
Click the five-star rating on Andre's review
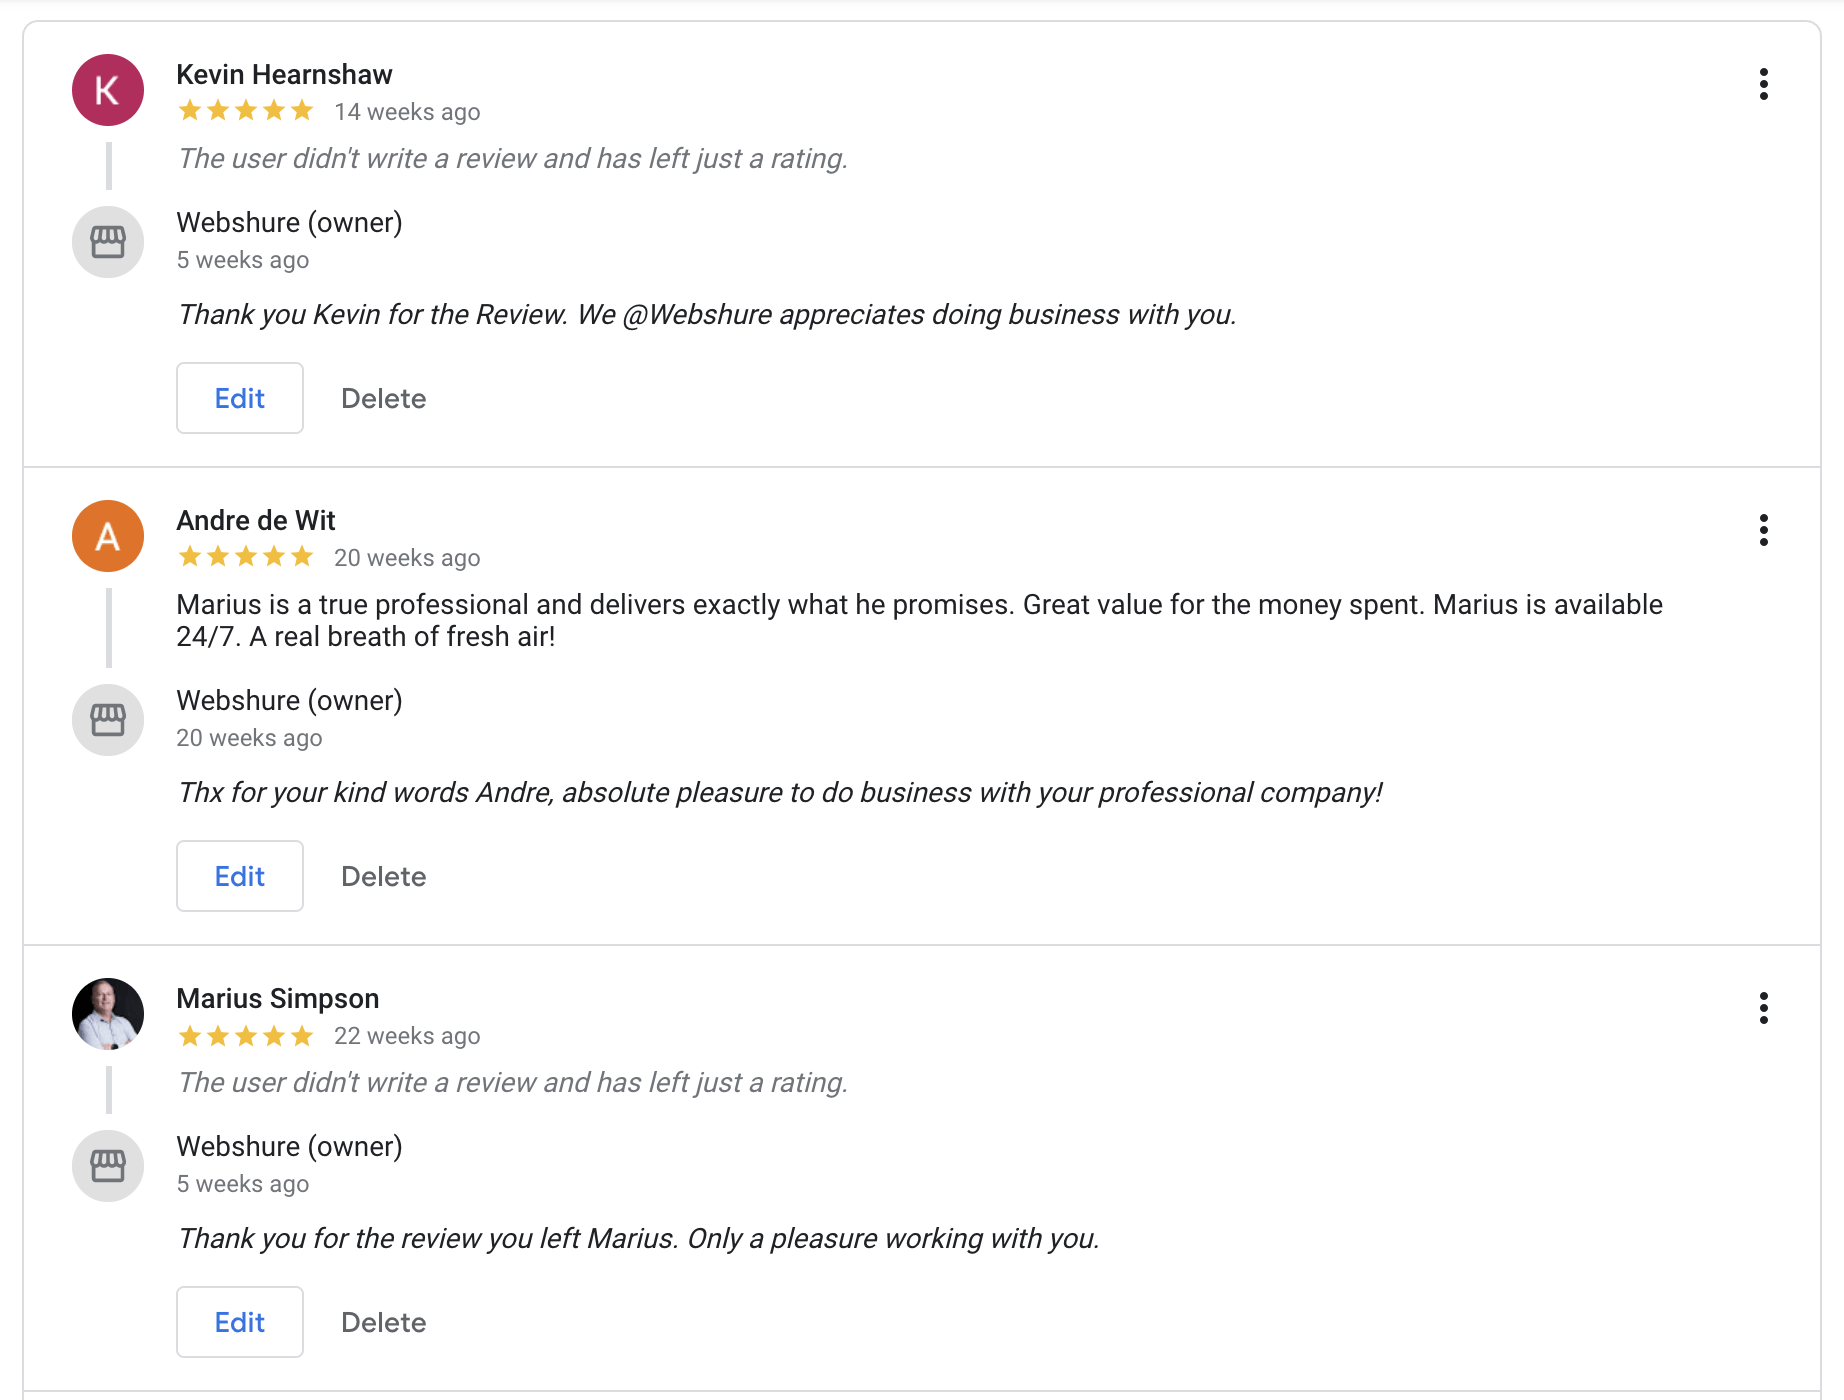(246, 557)
